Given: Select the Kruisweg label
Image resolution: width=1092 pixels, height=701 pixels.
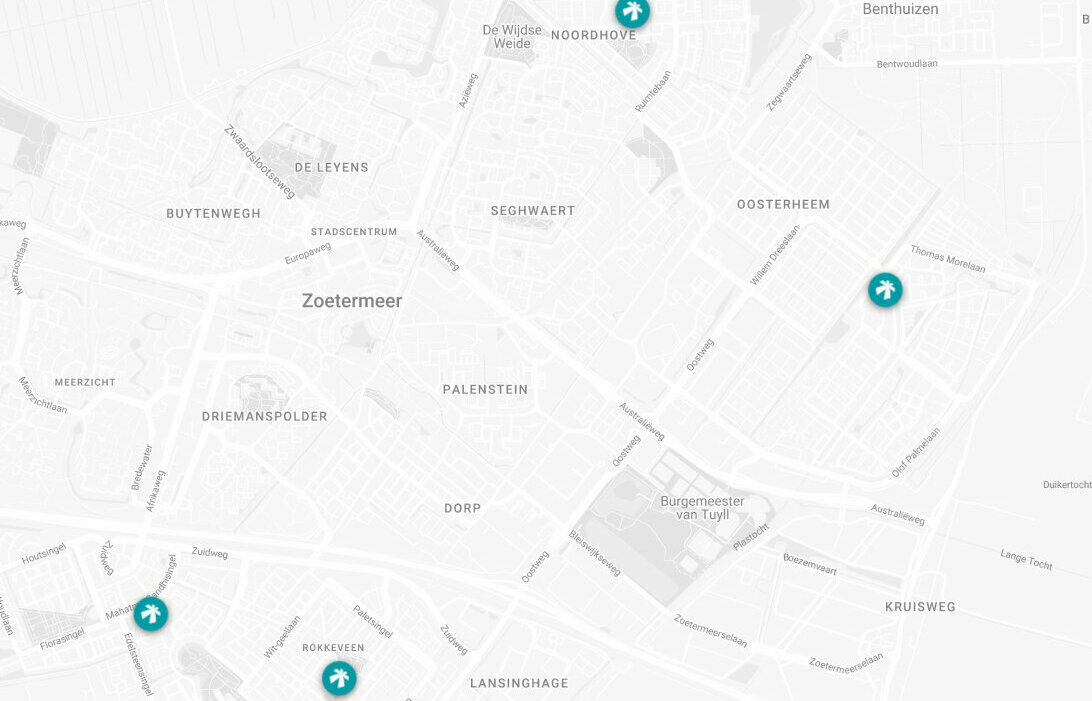Looking at the screenshot, I should pyautogui.click(x=920, y=607).
